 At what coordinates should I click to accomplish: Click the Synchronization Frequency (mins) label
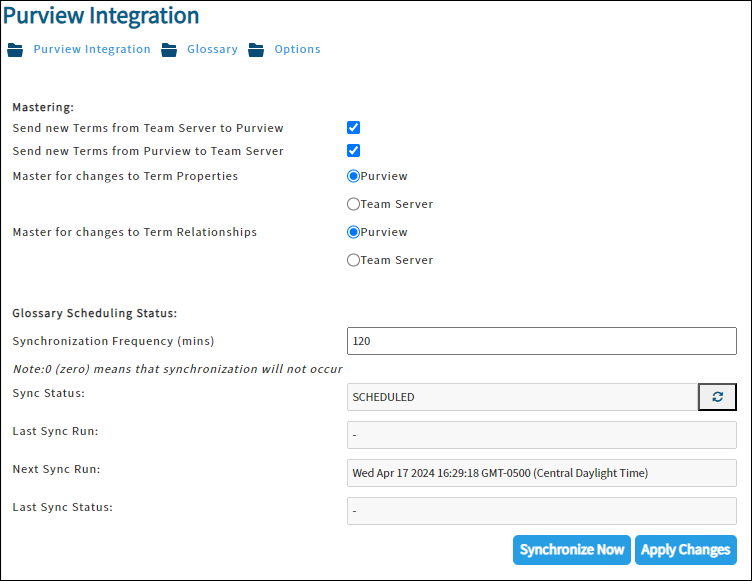113,341
